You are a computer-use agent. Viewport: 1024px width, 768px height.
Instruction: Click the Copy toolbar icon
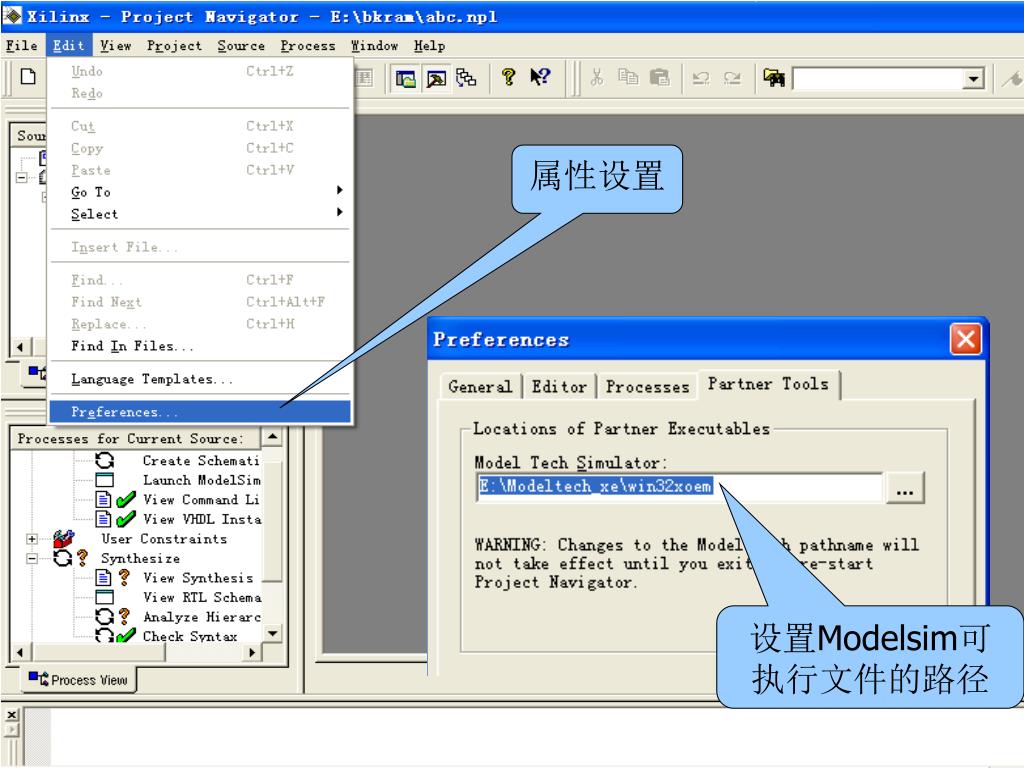[628, 77]
